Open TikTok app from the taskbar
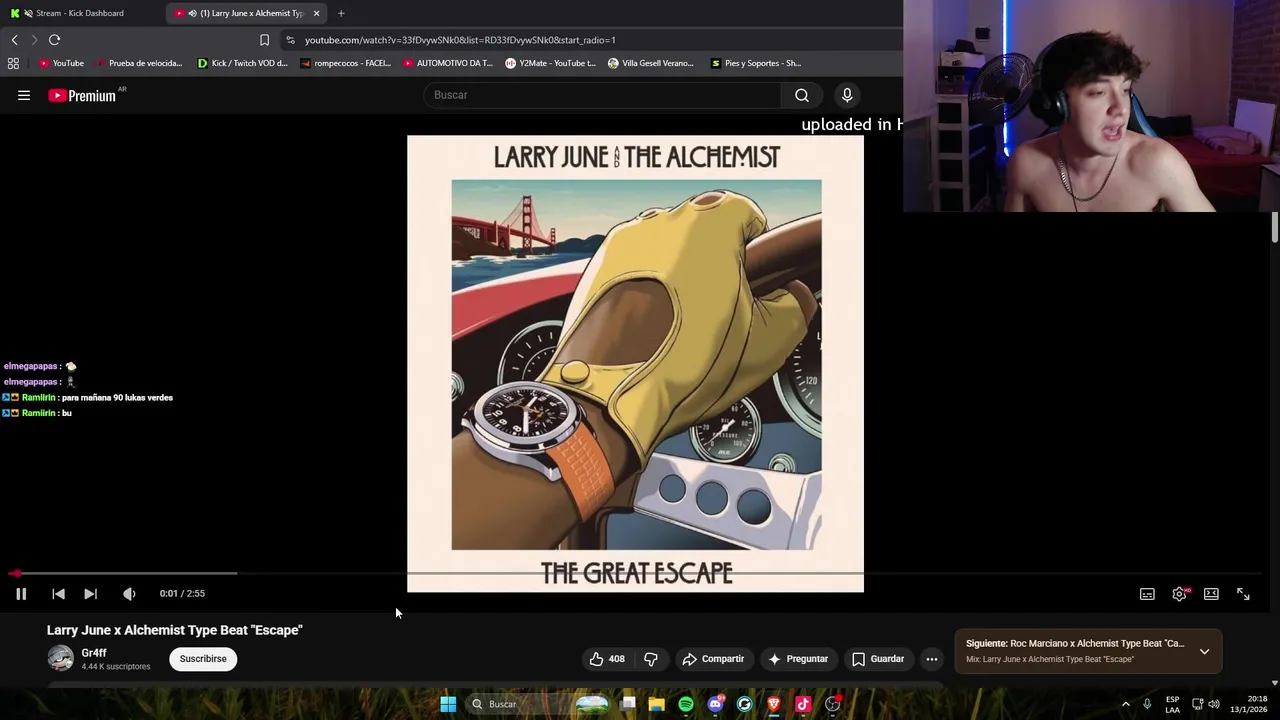Screen dimensions: 1280x720 803,704
